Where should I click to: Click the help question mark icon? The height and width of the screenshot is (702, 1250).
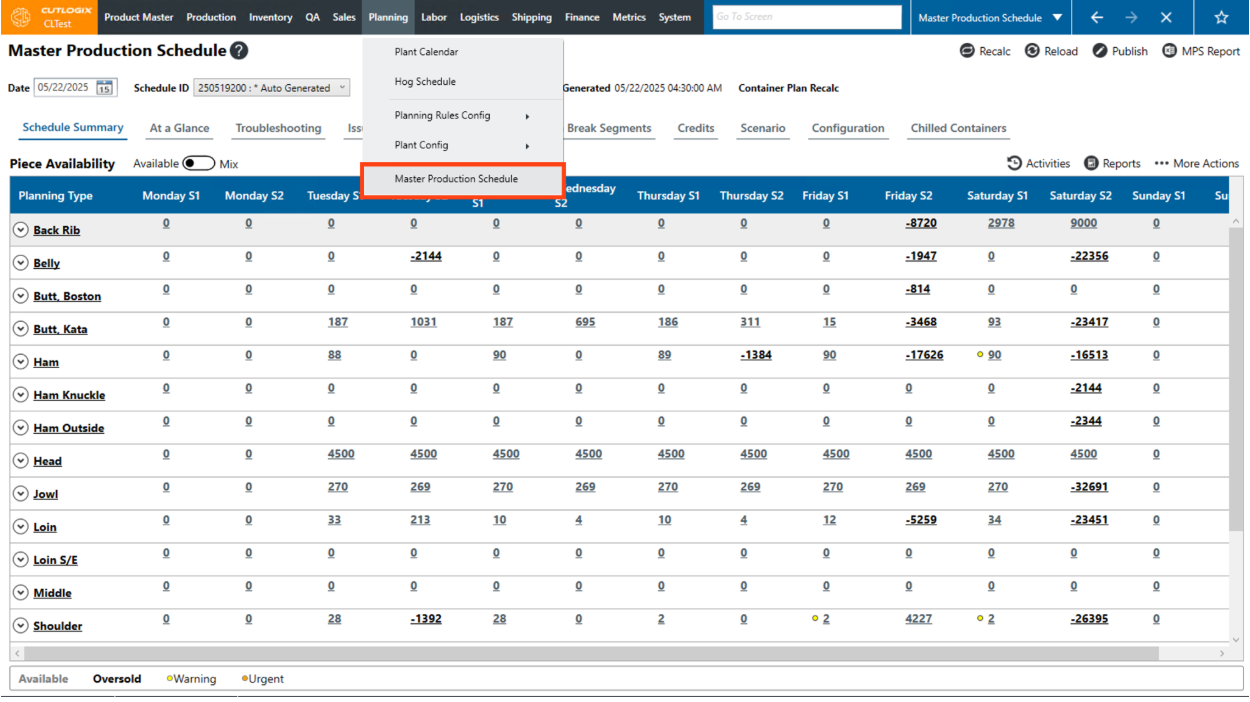(x=239, y=51)
